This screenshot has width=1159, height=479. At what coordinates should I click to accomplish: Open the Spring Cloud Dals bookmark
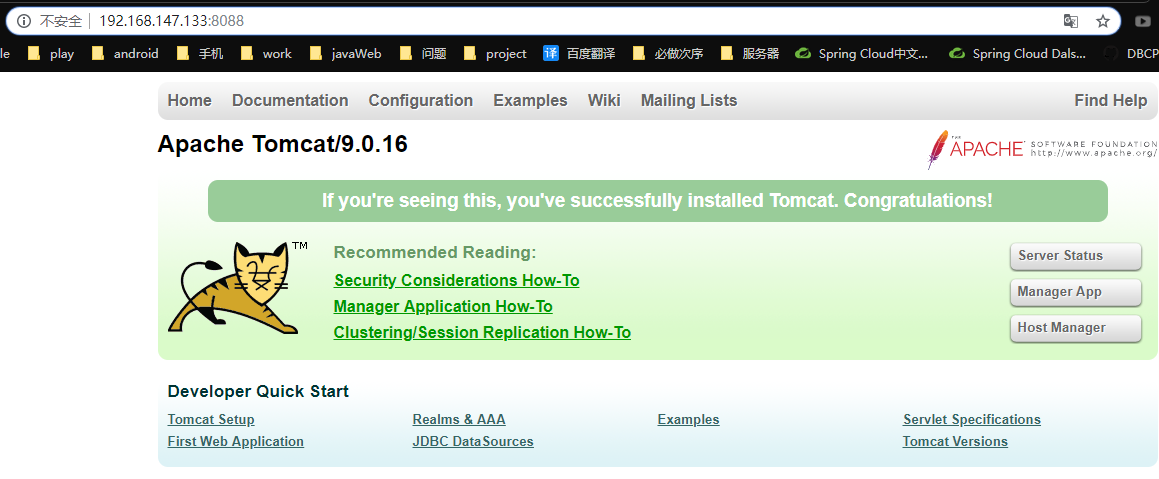(1018, 53)
